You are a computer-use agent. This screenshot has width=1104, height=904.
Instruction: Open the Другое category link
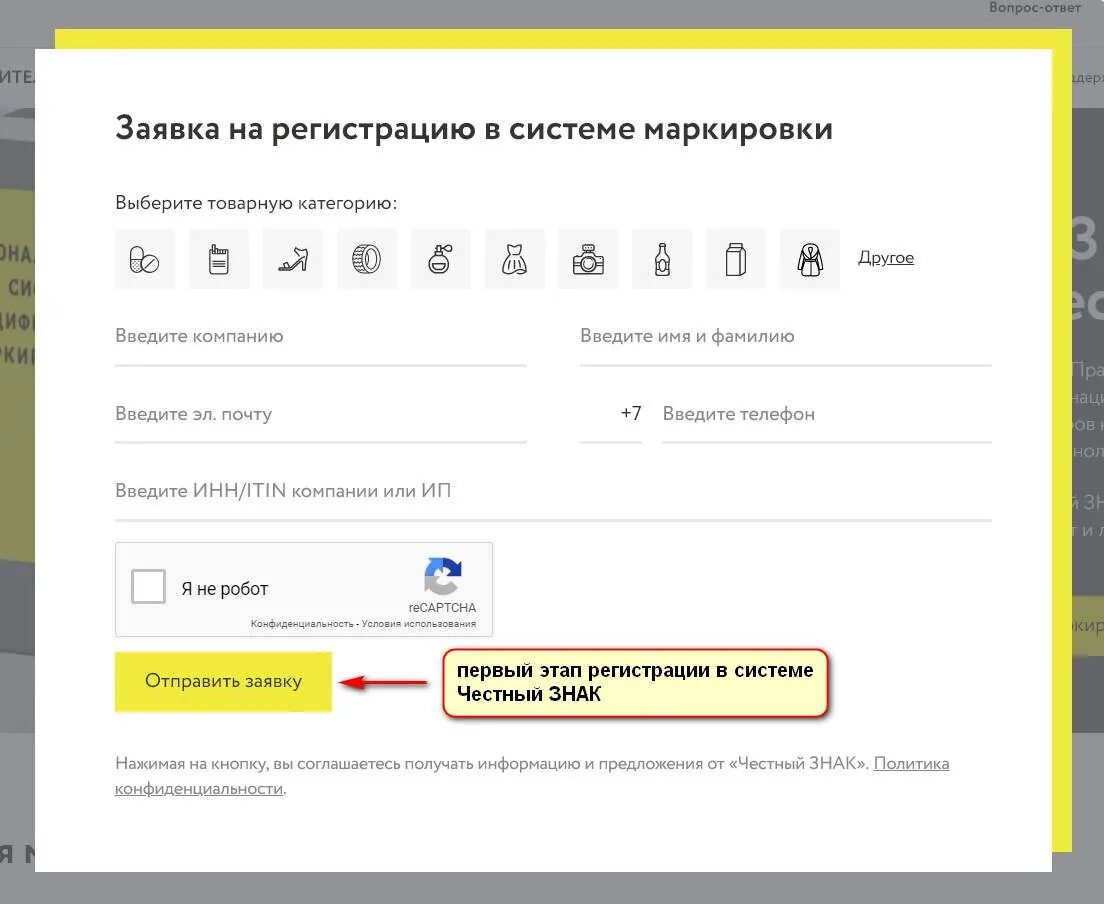tap(886, 258)
